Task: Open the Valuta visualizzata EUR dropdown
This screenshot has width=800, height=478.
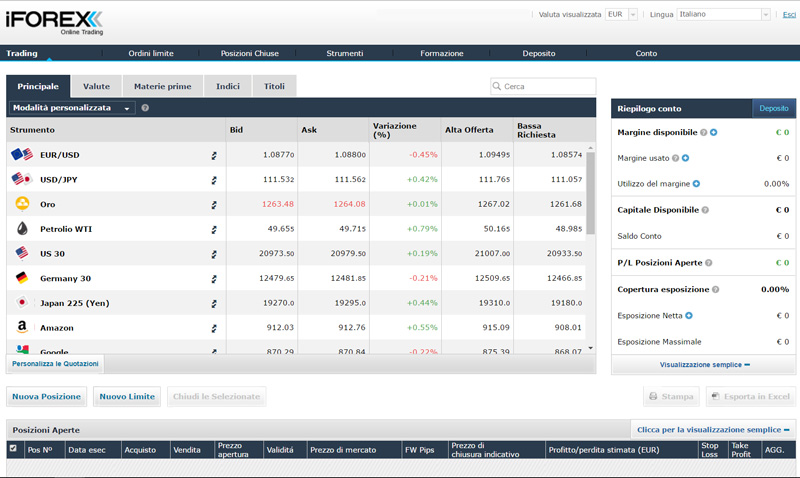Action: point(621,14)
